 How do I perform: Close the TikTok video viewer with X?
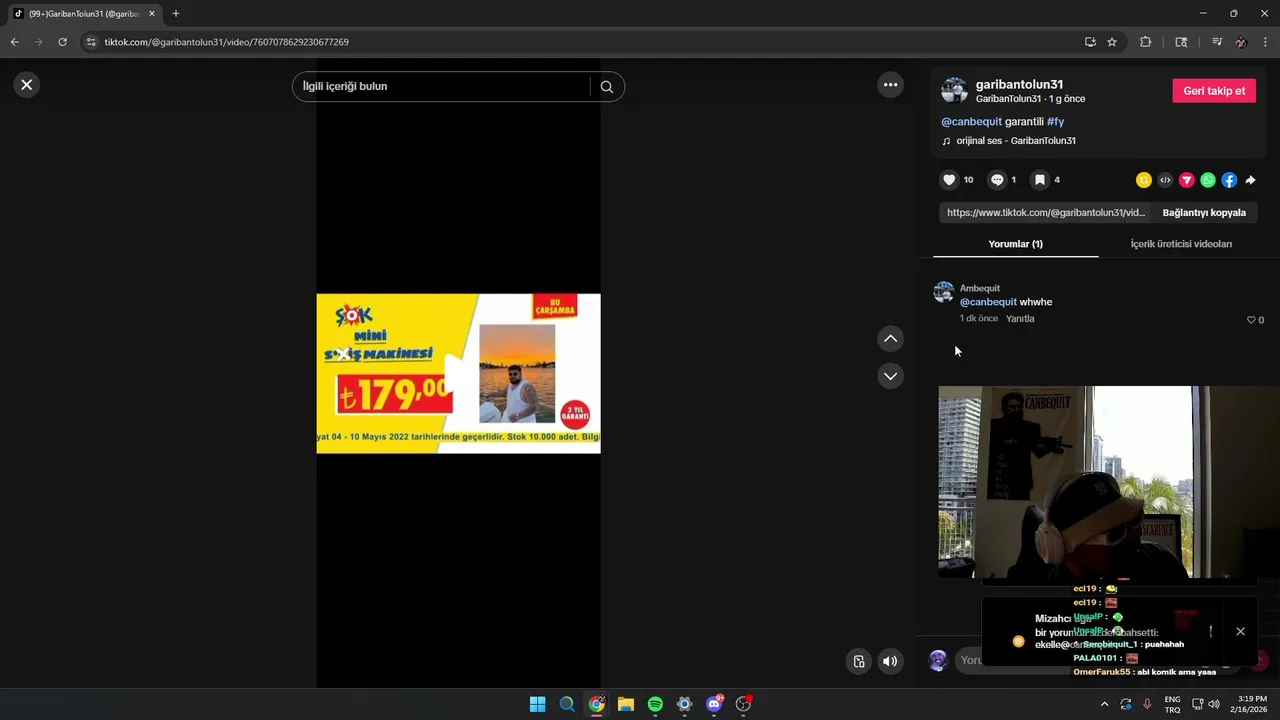(x=27, y=85)
